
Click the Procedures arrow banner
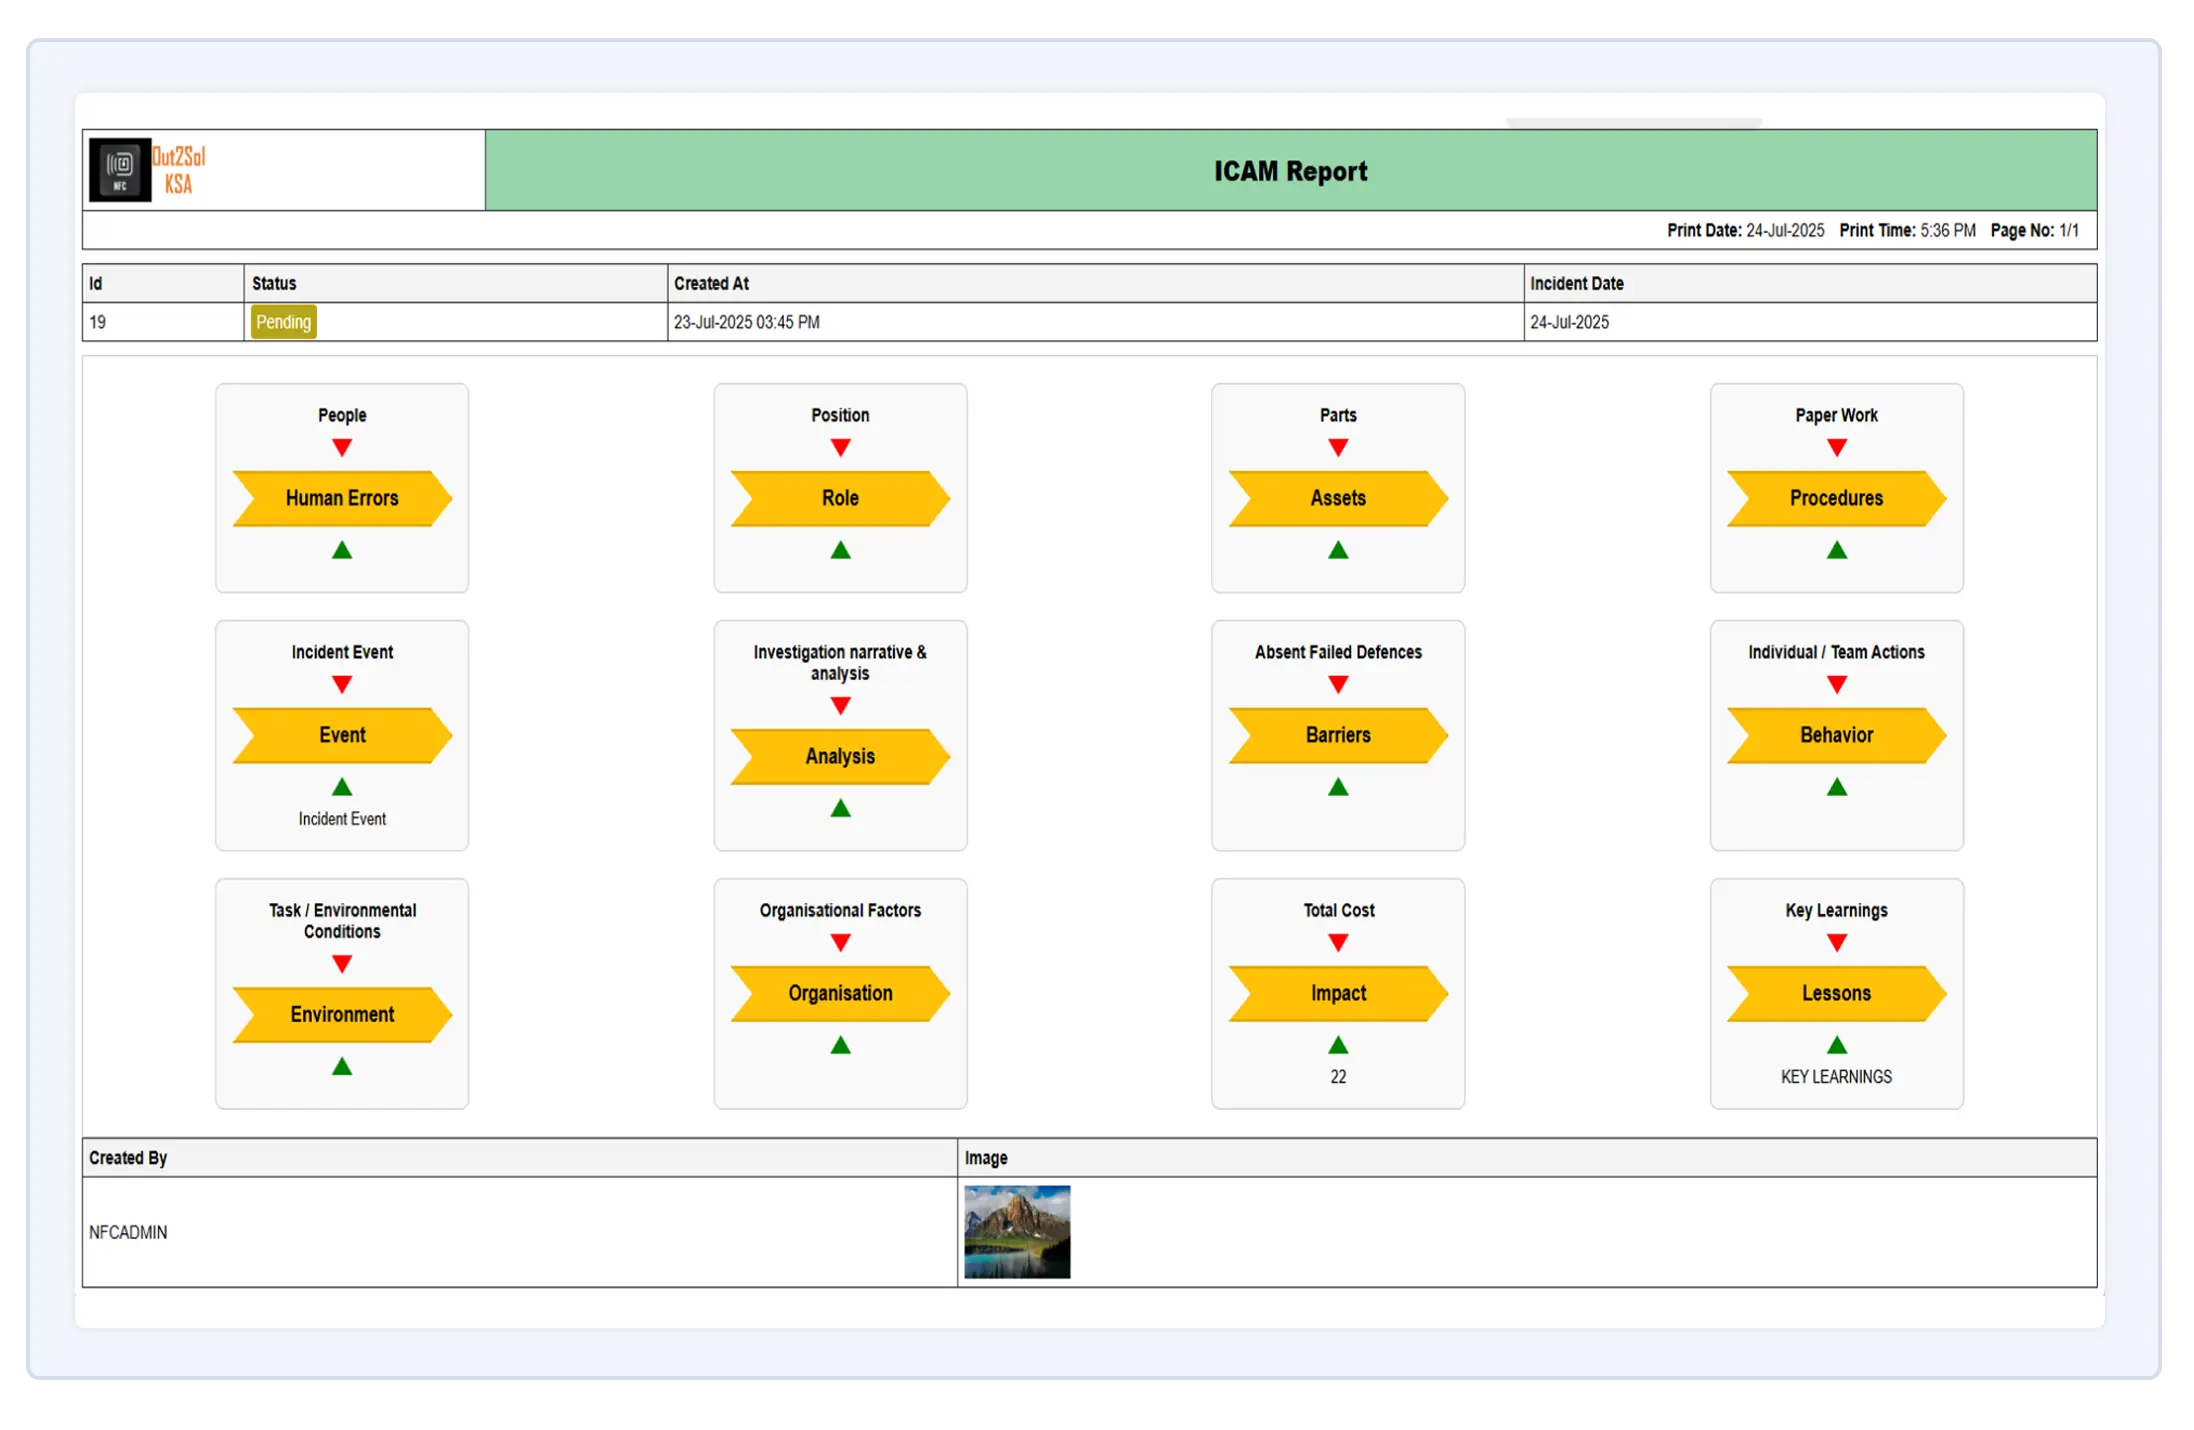[x=1836, y=498]
